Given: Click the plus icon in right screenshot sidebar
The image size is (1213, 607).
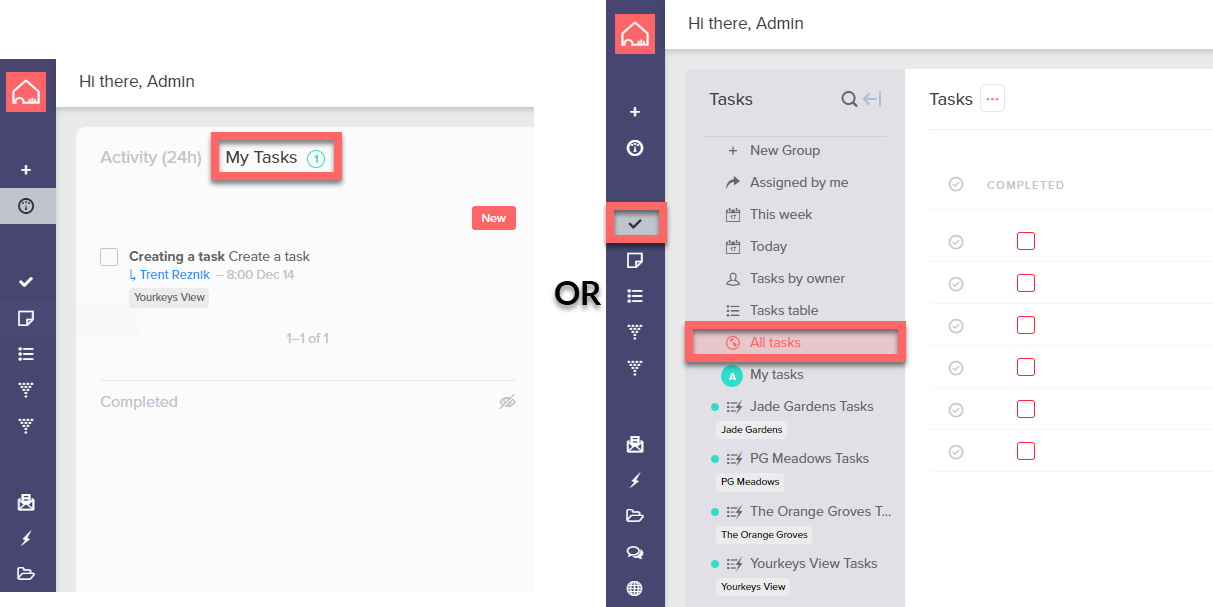Looking at the screenshot, I should pyautogui.click(x=634, y=112).
